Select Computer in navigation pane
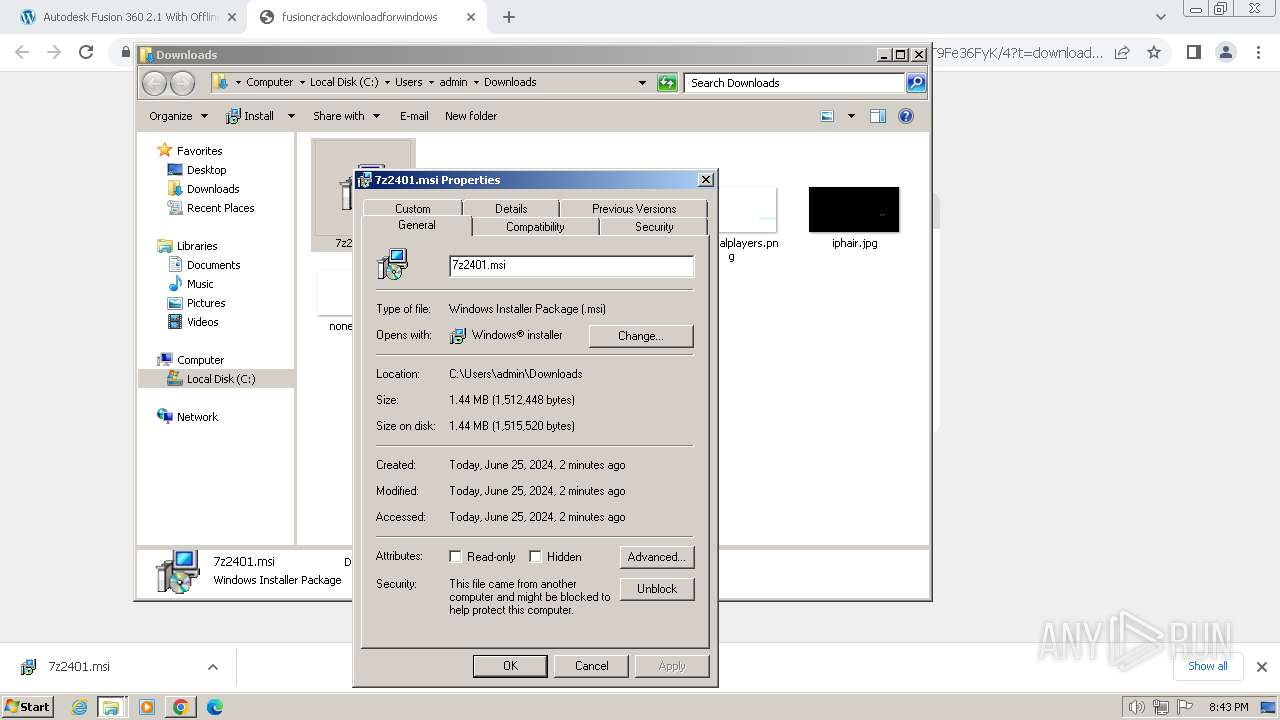This screenshot has width=1280, height=720. coord(191,360)
